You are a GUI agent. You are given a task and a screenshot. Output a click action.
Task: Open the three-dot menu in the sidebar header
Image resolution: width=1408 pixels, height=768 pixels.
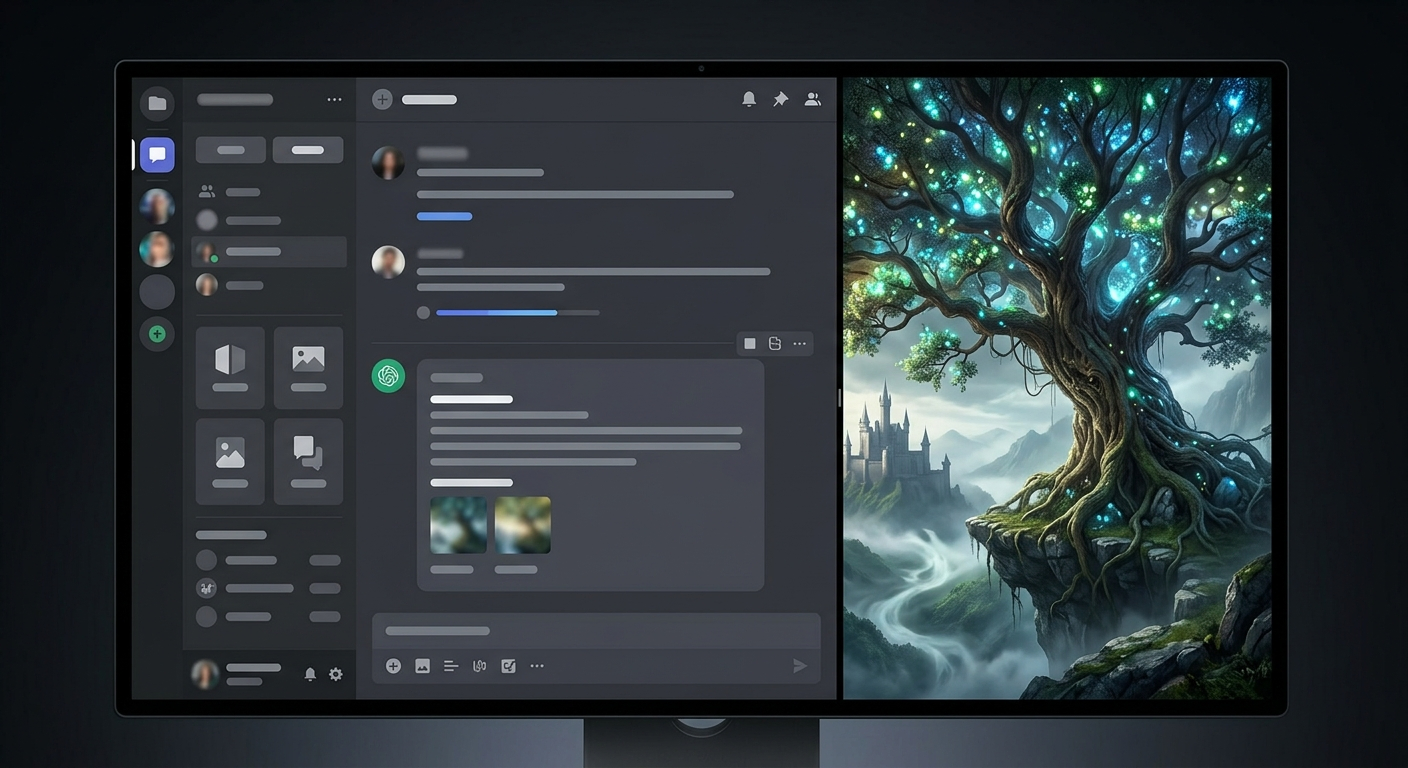[x=334, y=100]
